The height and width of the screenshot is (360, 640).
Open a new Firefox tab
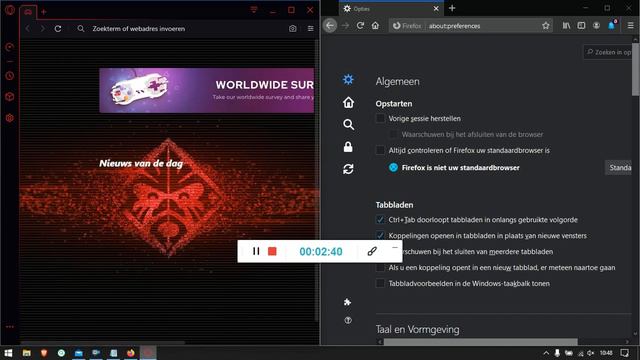click(452, 8)
